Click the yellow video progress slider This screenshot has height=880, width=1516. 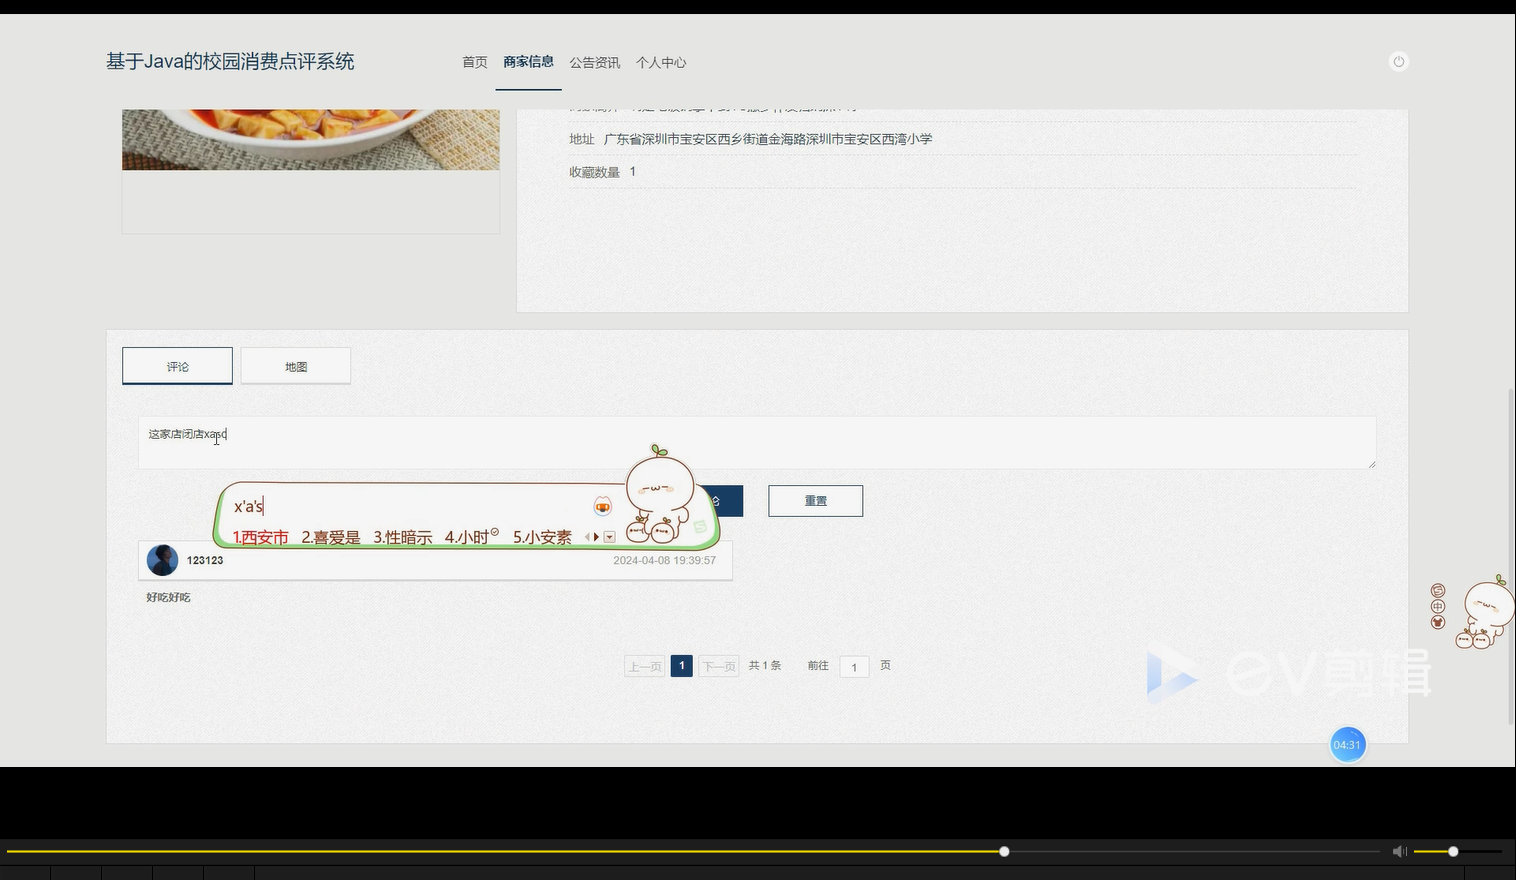(1003, 851)
